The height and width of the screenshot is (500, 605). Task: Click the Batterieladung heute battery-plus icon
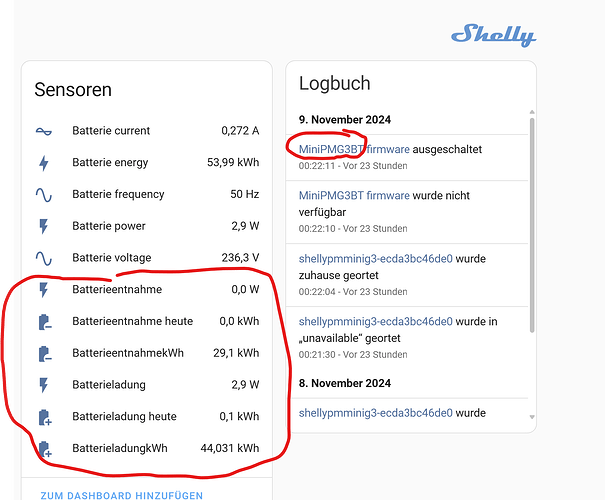click(45, 417)
